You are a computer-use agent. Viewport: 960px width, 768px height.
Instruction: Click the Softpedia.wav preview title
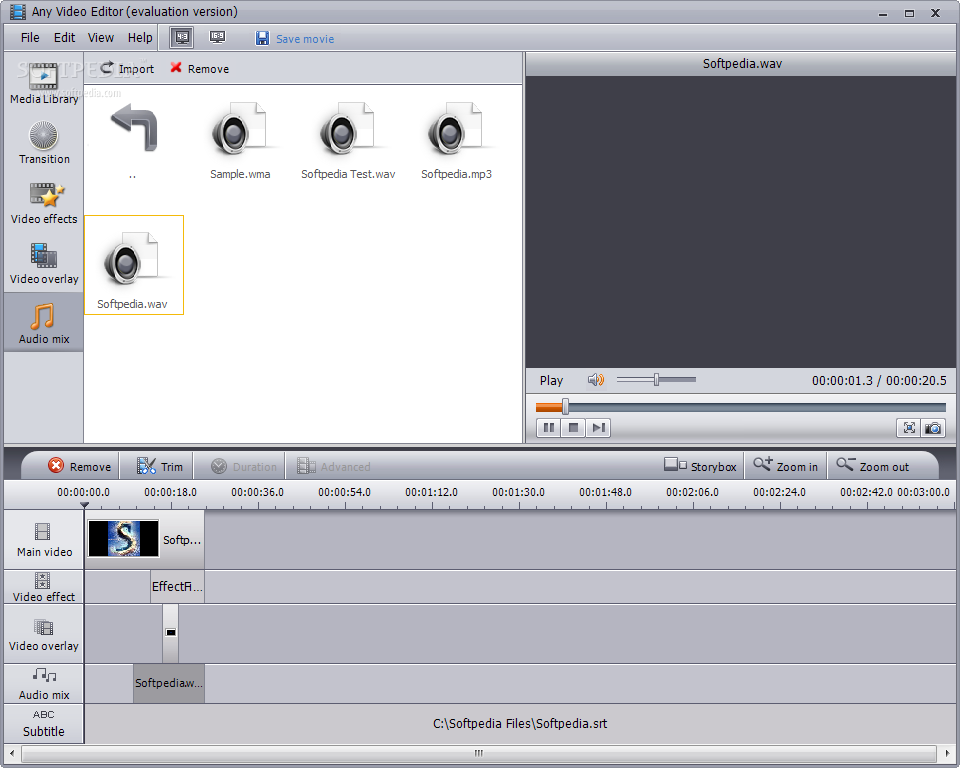click(x=742, y=63)
